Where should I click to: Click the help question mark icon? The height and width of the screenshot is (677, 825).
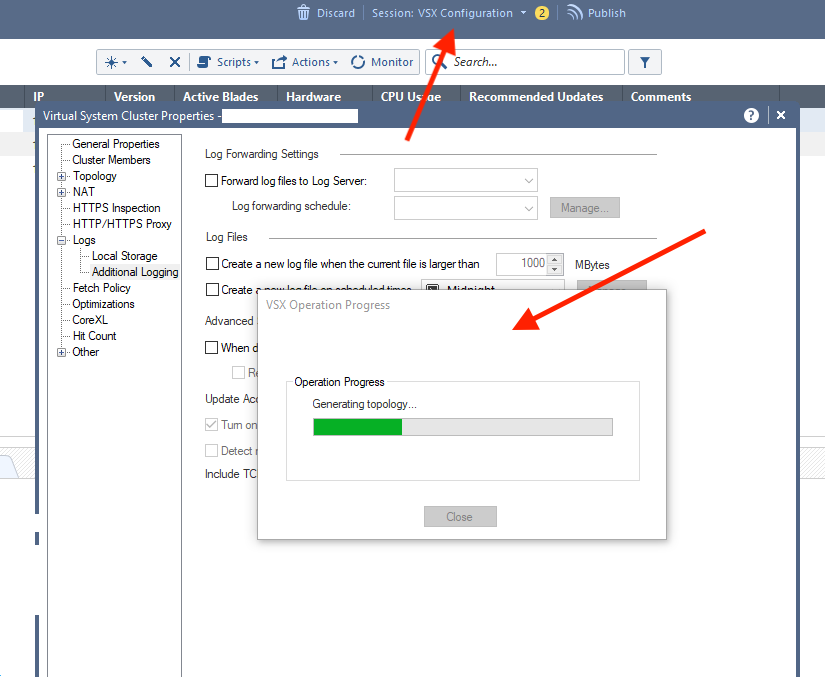751,115
